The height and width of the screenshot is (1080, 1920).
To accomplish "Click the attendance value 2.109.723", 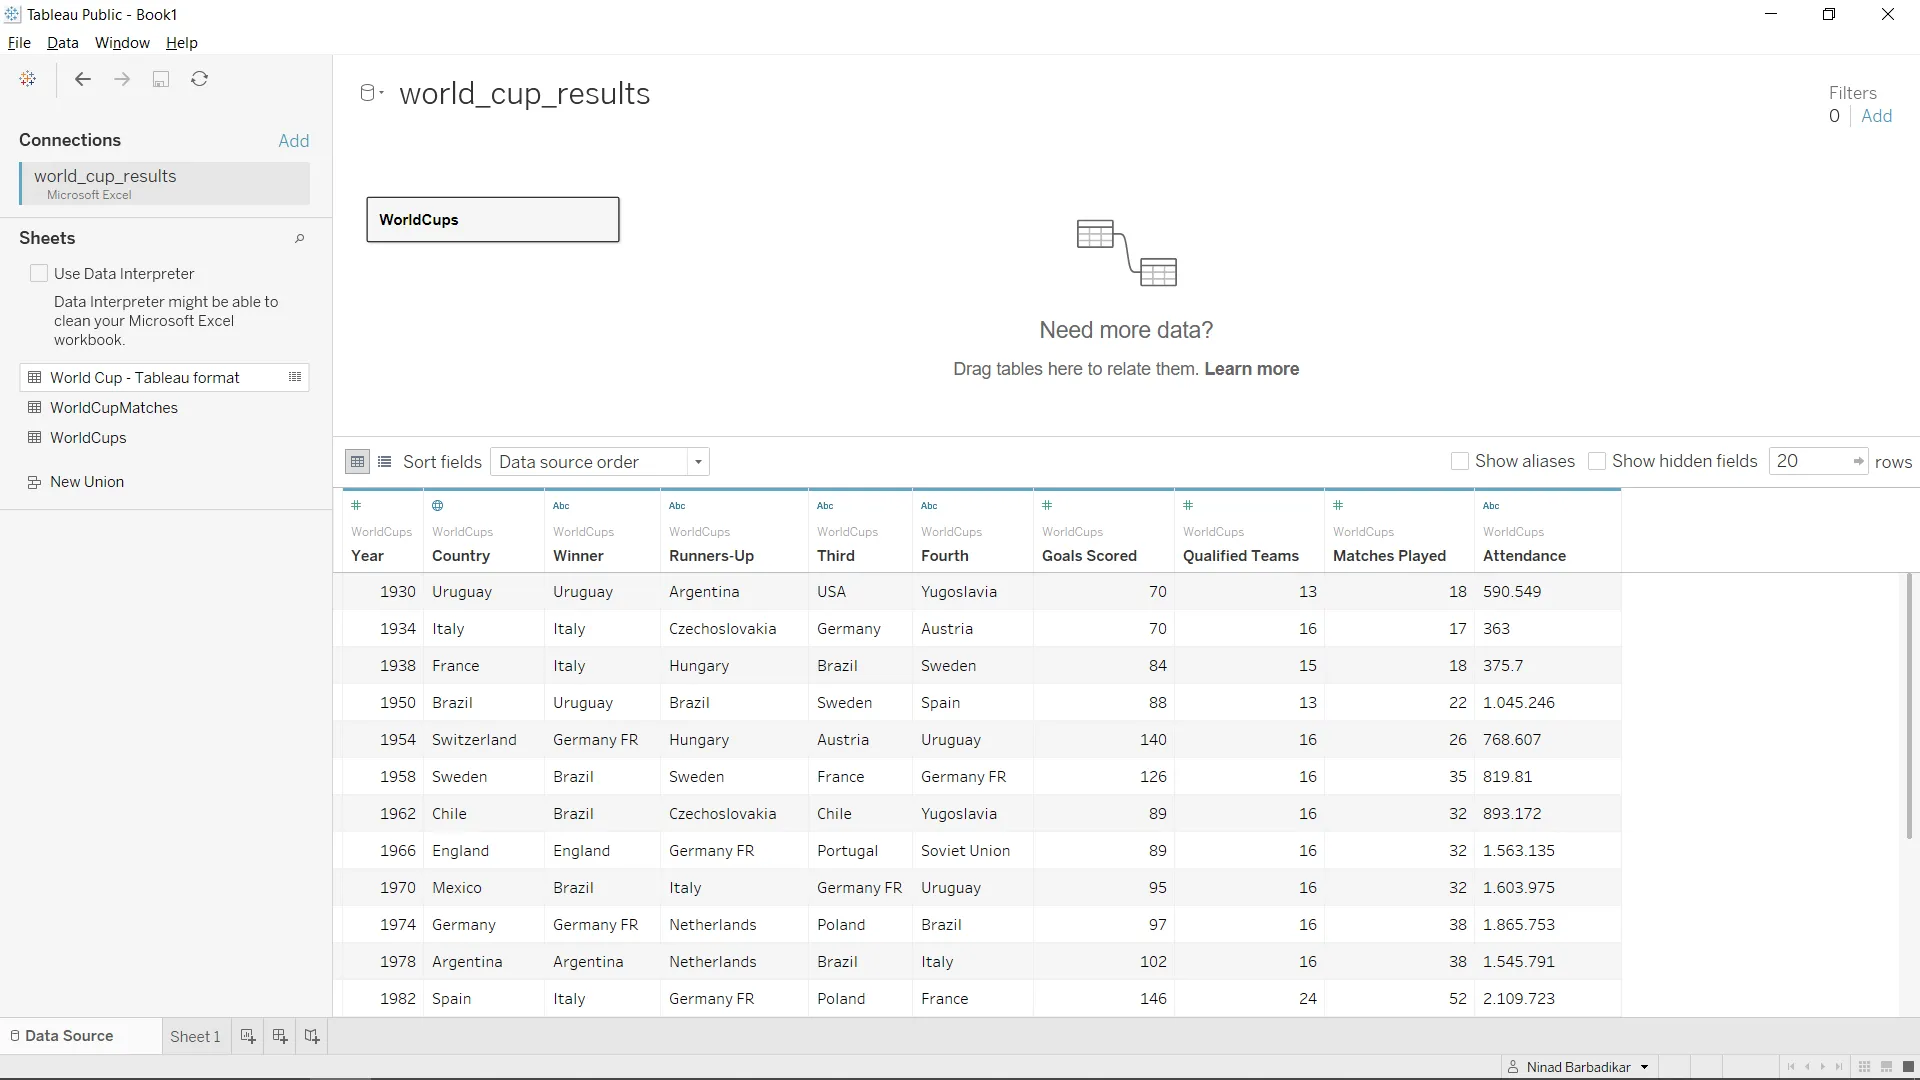I will [1518, 999].
